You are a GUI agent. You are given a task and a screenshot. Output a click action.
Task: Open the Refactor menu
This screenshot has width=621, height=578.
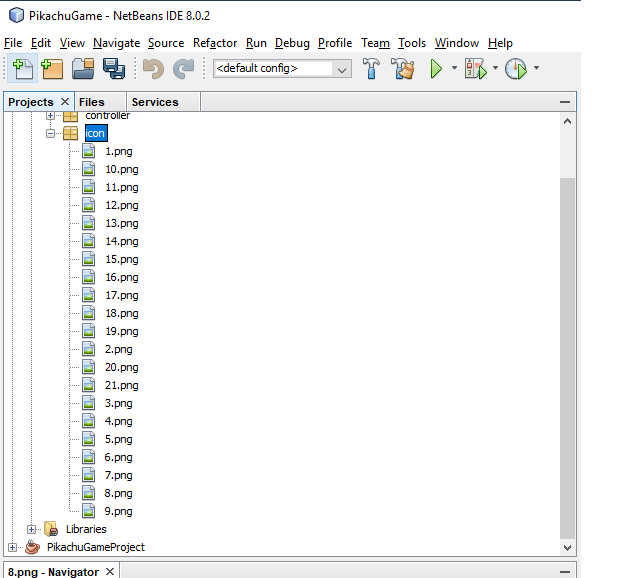coord(215,43)
